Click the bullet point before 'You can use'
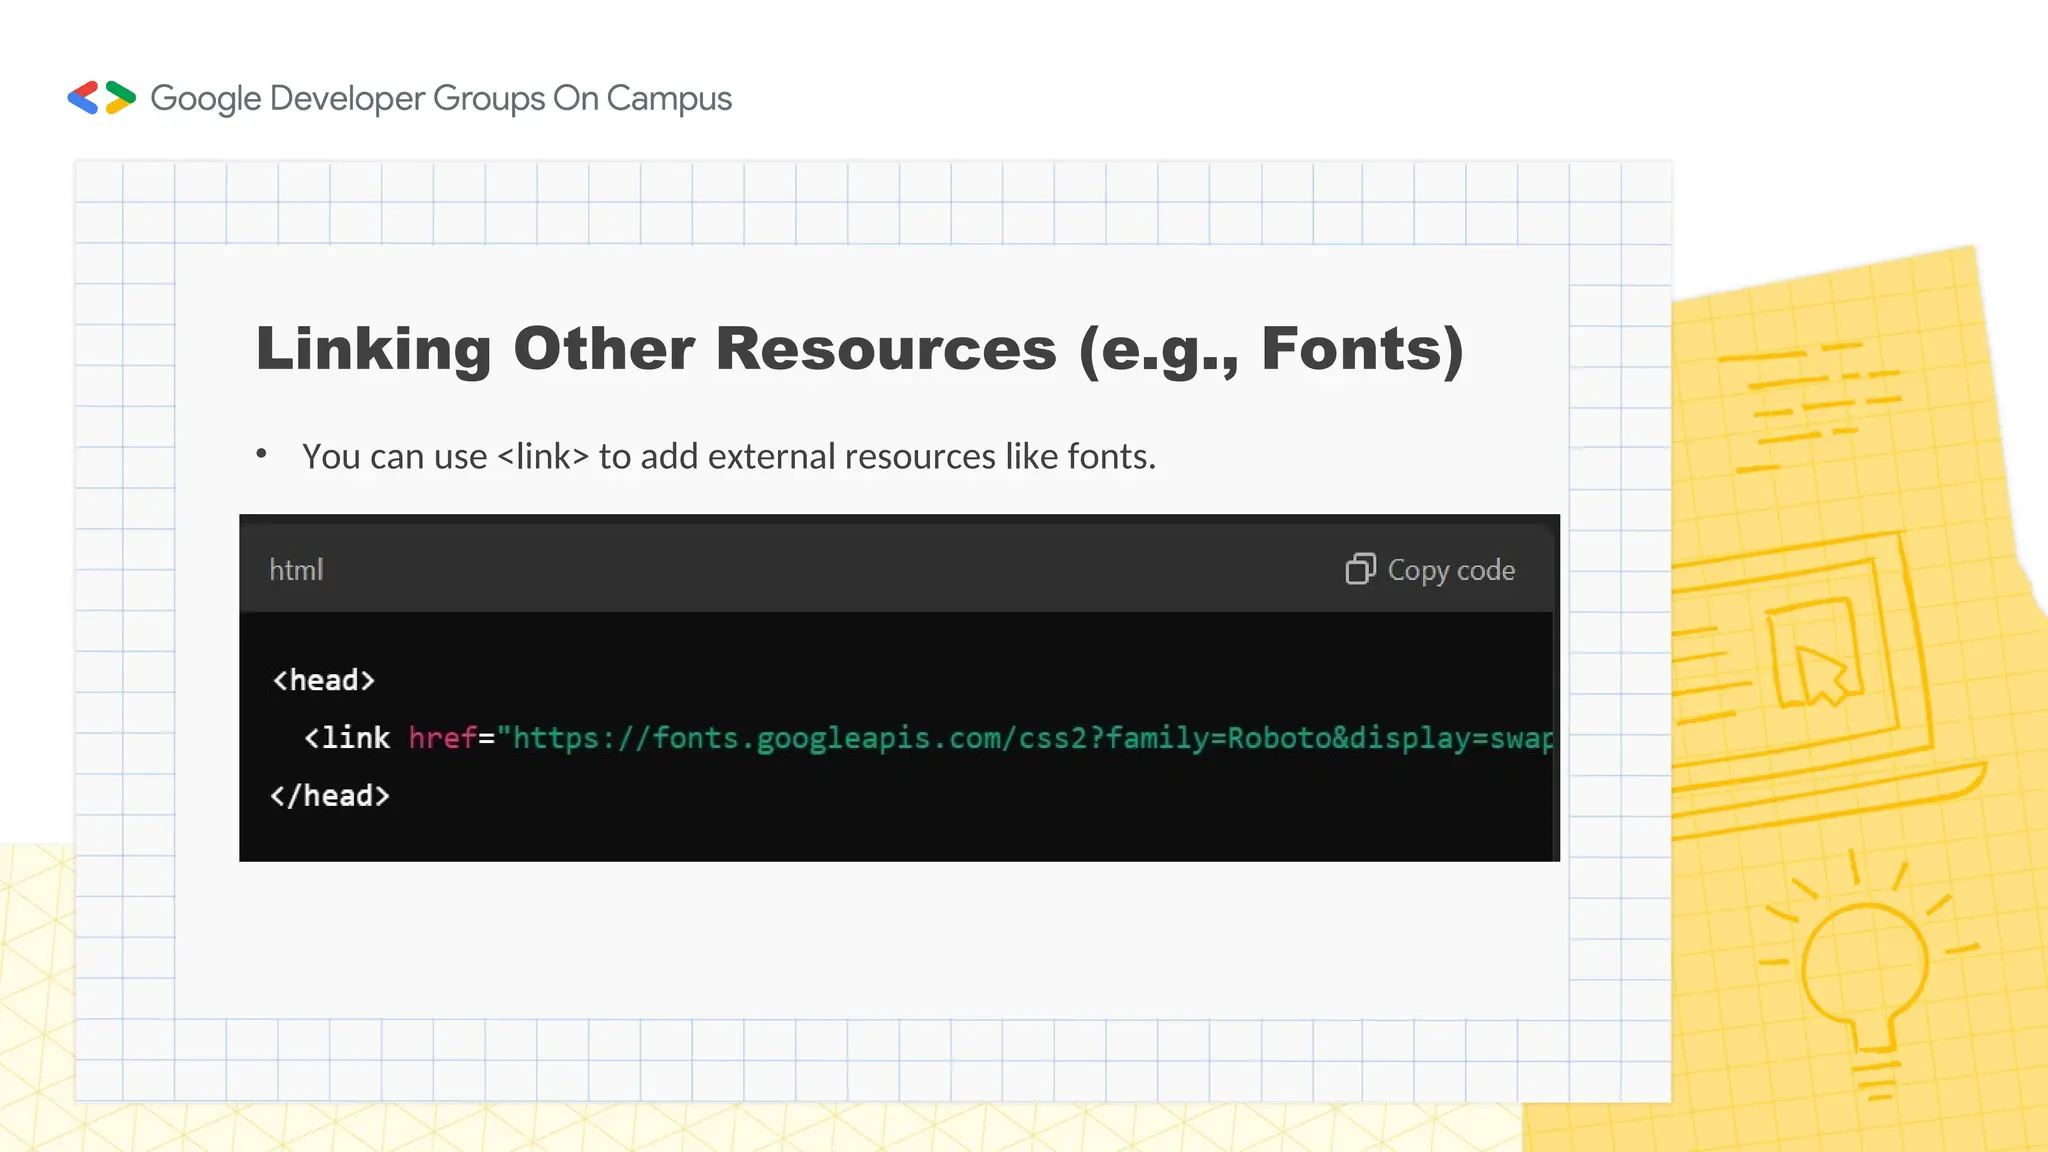This screenshot has width=2048, height=1152. pyautogui.click(x=261, y=455)
